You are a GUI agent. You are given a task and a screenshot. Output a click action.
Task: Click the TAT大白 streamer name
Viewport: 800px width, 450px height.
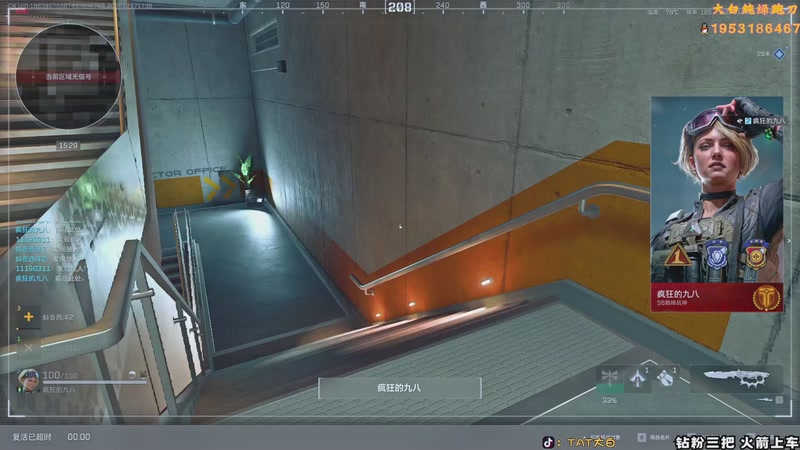[592, 442]
